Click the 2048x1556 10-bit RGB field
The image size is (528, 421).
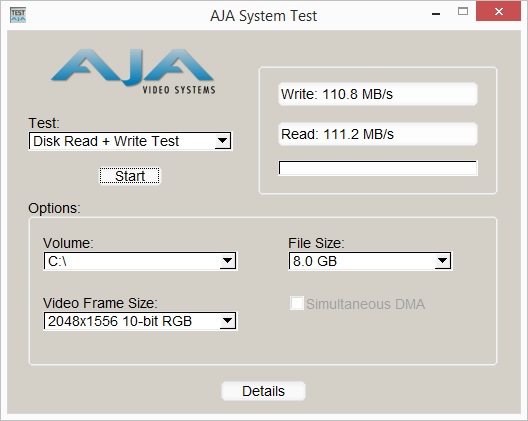tap(140, 321)
